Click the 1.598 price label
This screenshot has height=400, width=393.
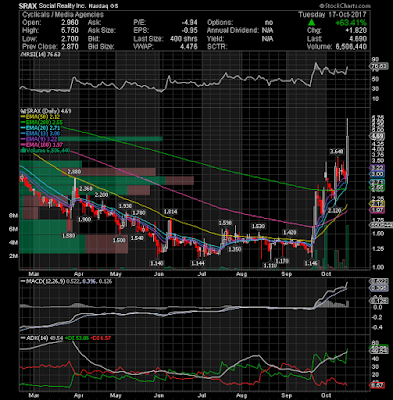click(x=225, y=223)
